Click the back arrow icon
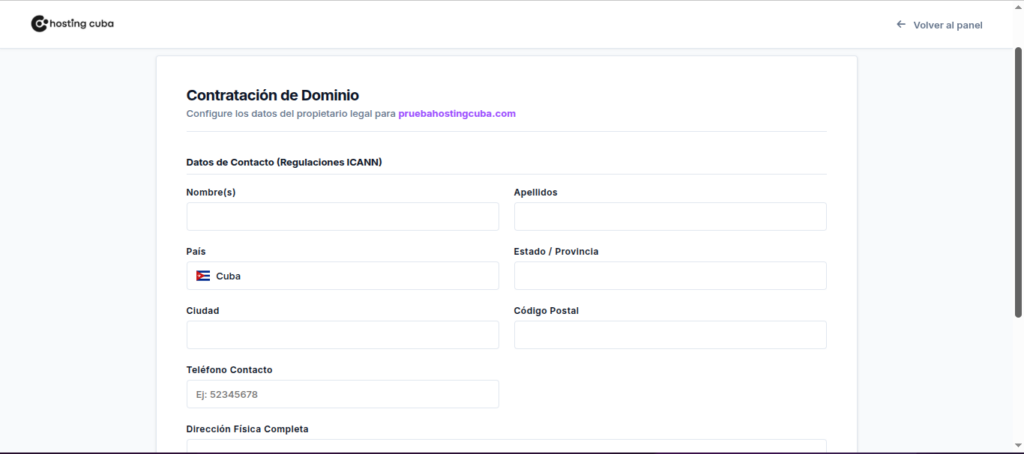Viewport: 1024px width, 454px height. point(900,24)
